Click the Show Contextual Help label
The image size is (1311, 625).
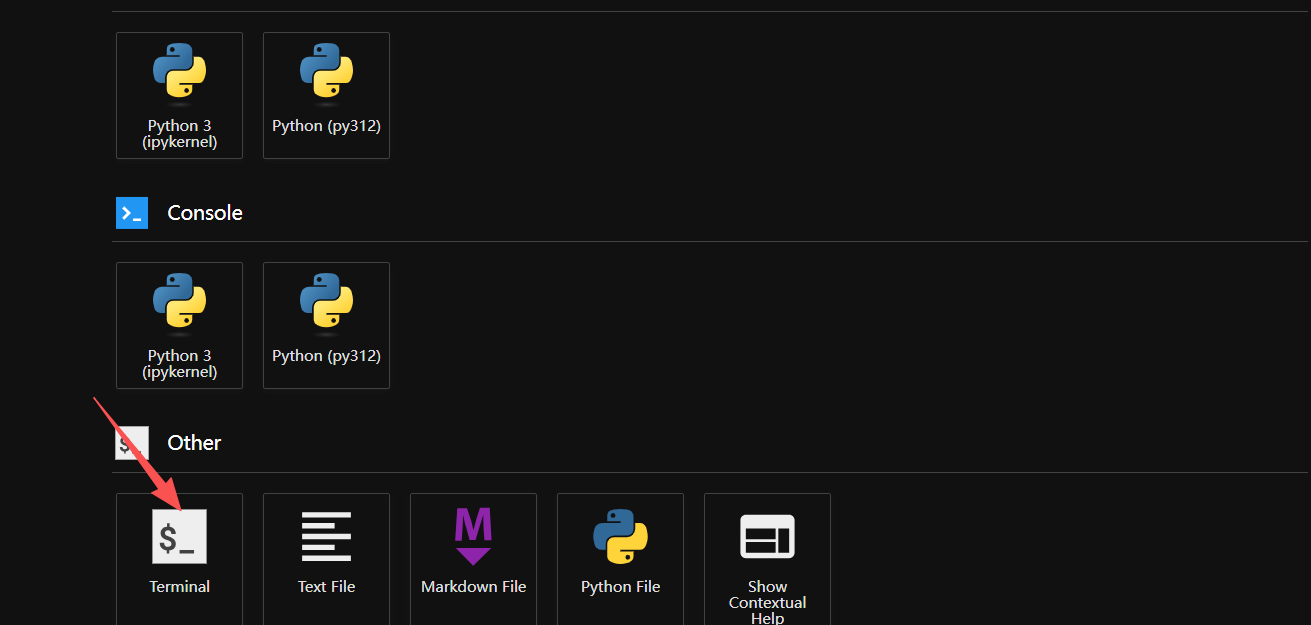[767, 602]
